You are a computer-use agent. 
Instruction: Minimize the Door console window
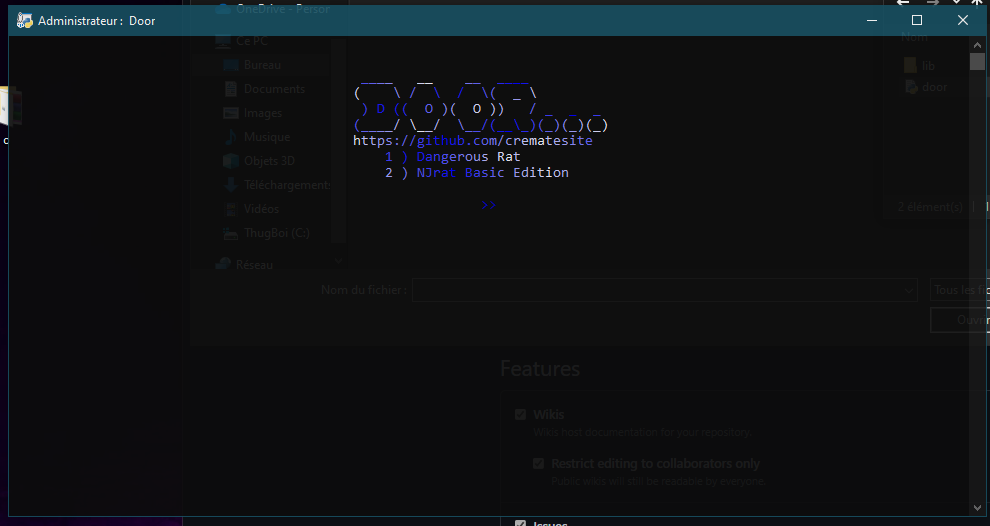point(872,21)
